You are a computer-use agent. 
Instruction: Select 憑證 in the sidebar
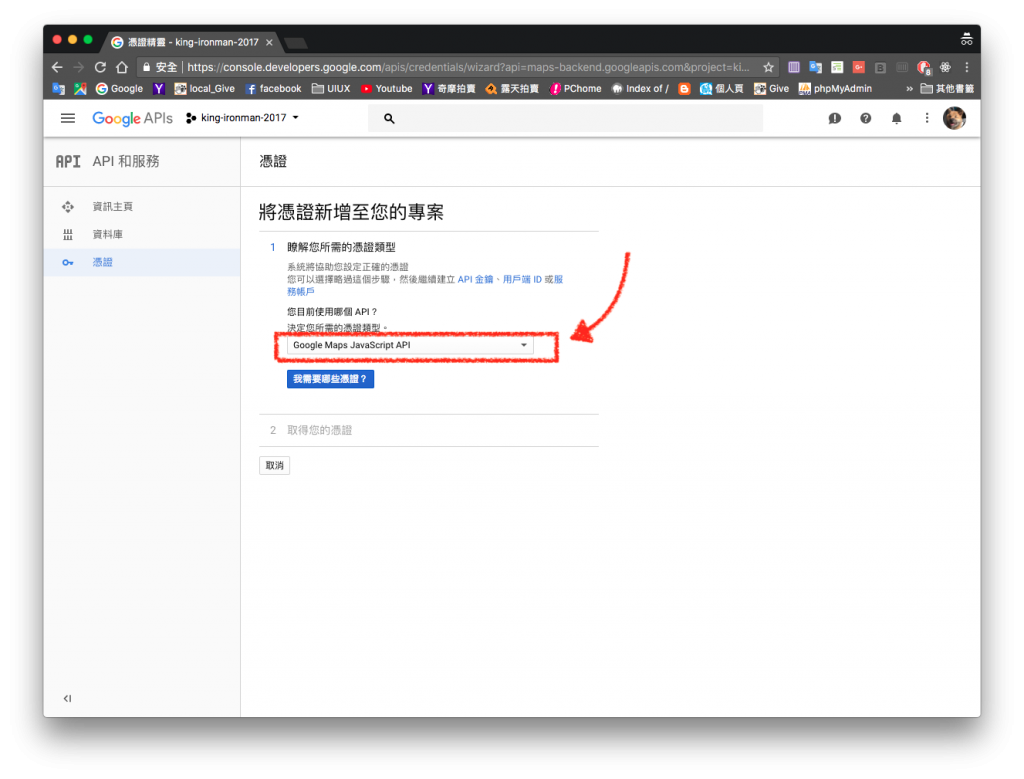pos(142,262)
